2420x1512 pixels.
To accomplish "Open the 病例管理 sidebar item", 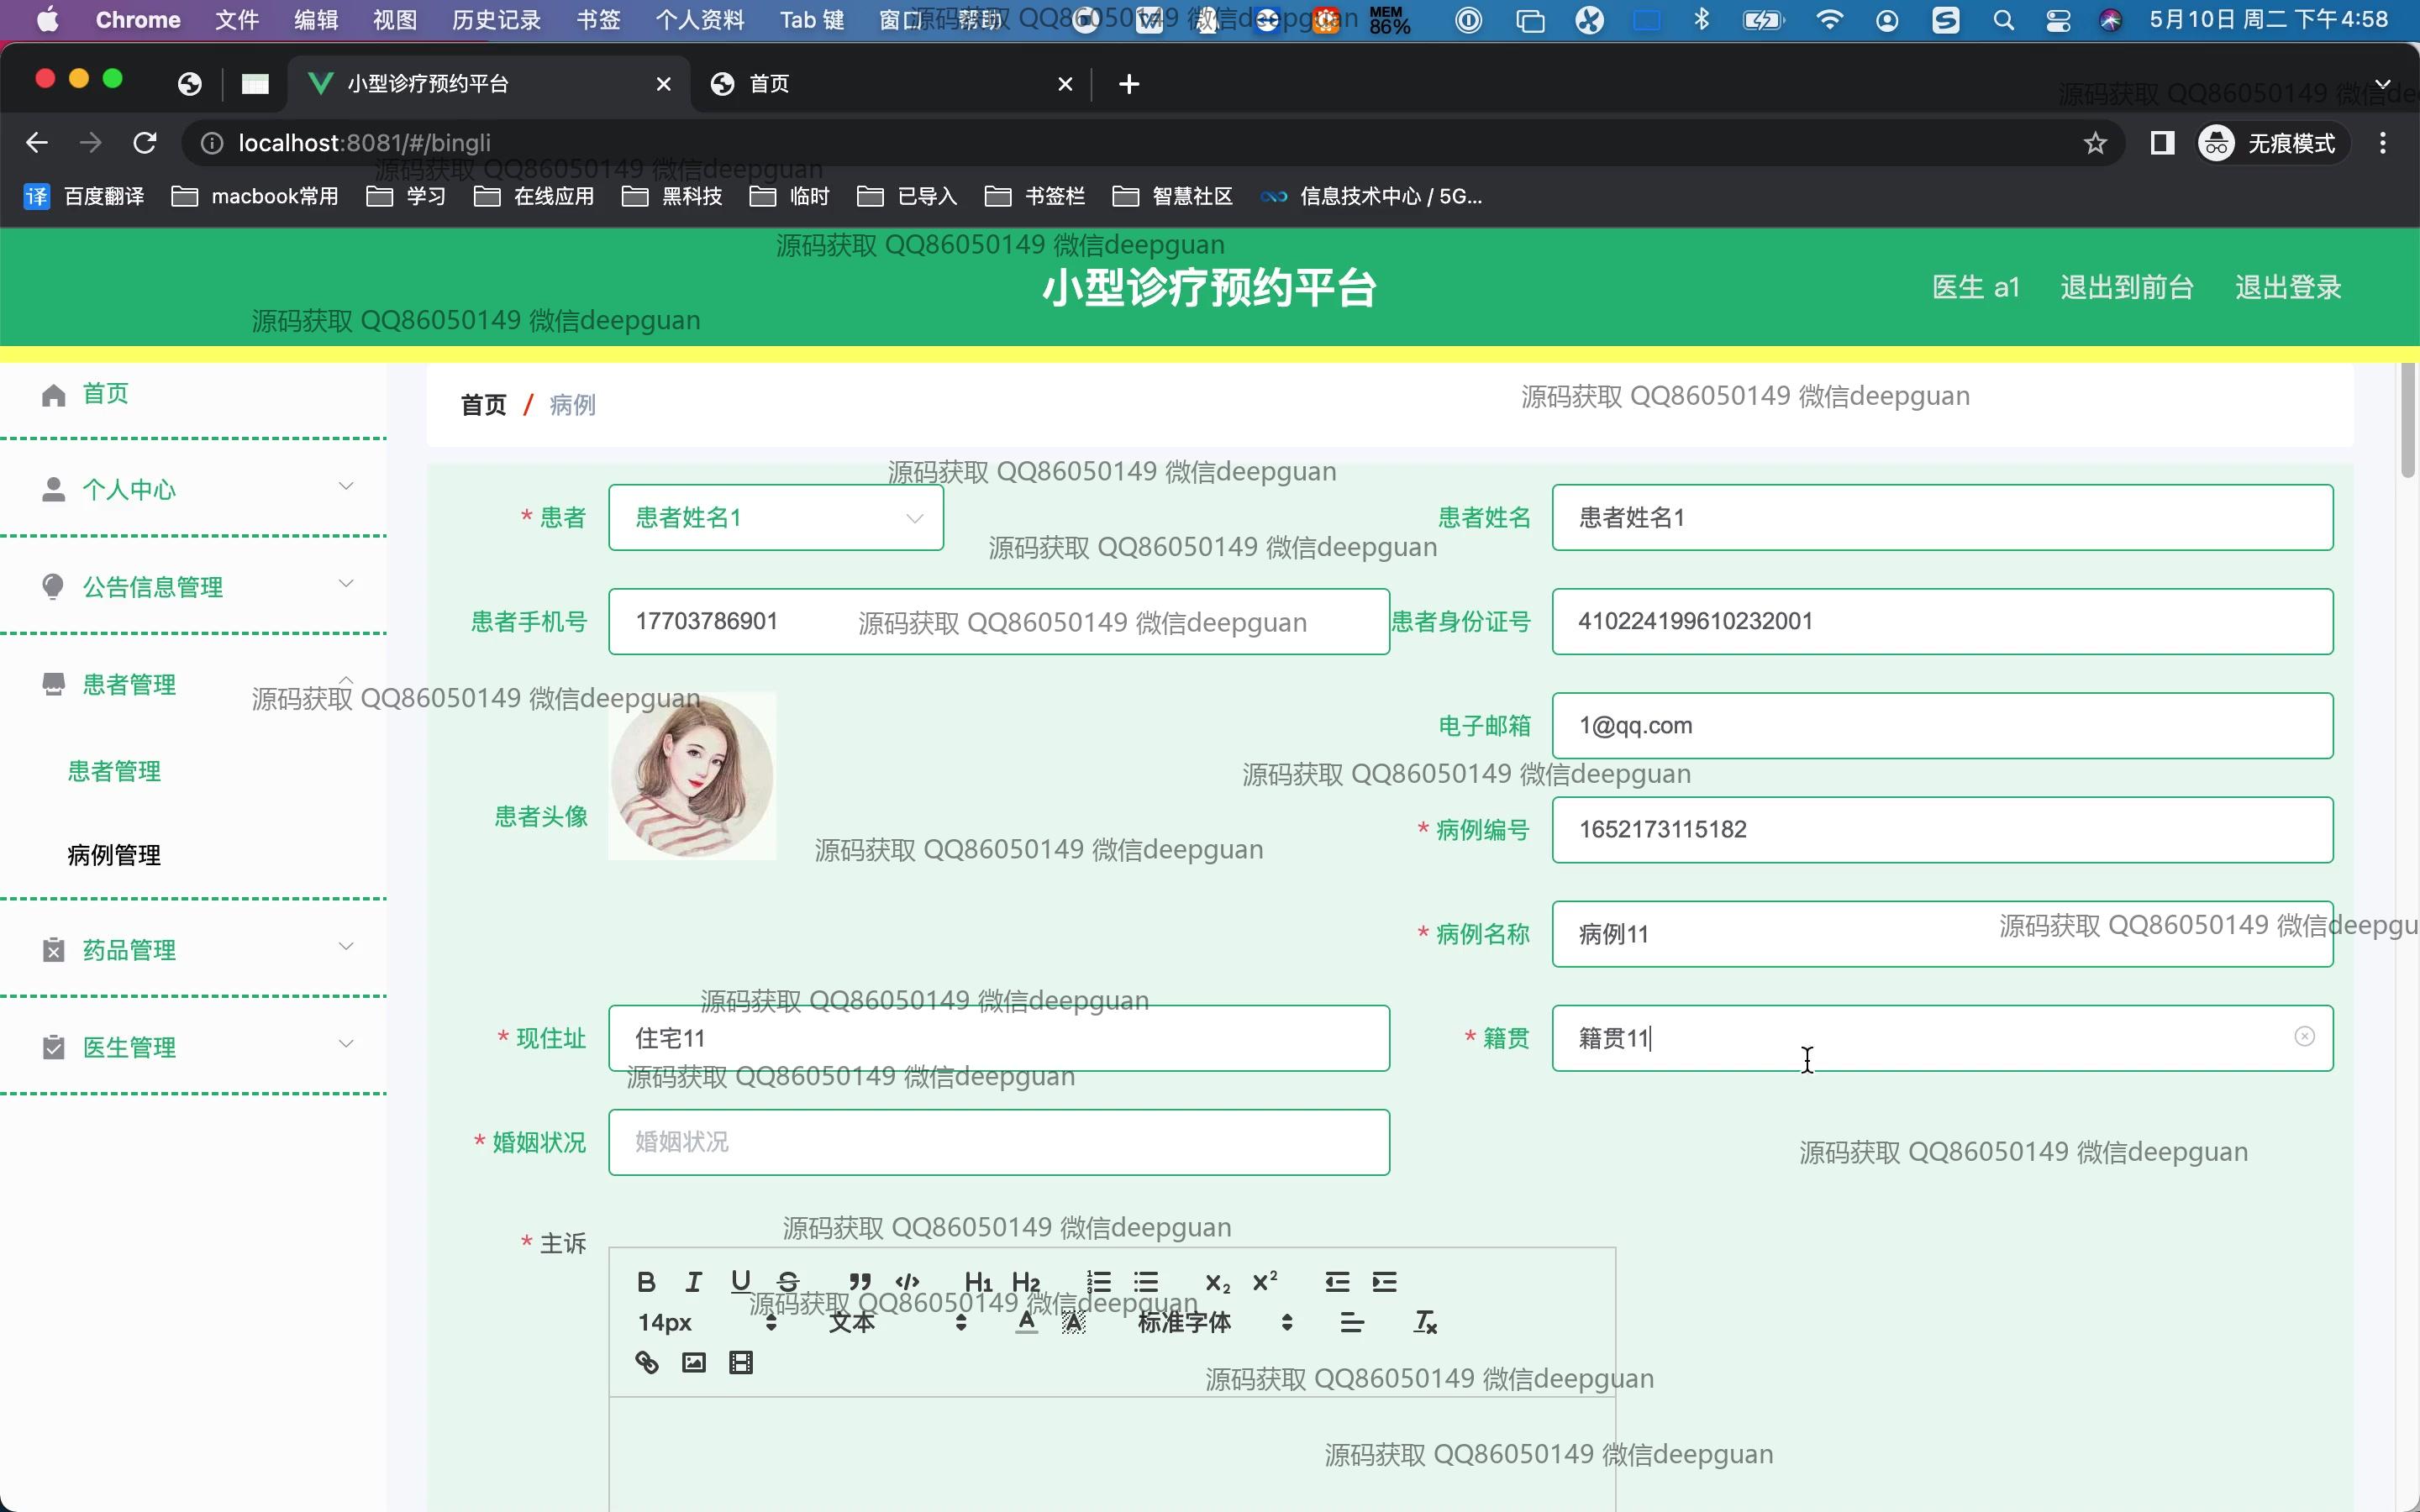I will [x=114, y=855].
